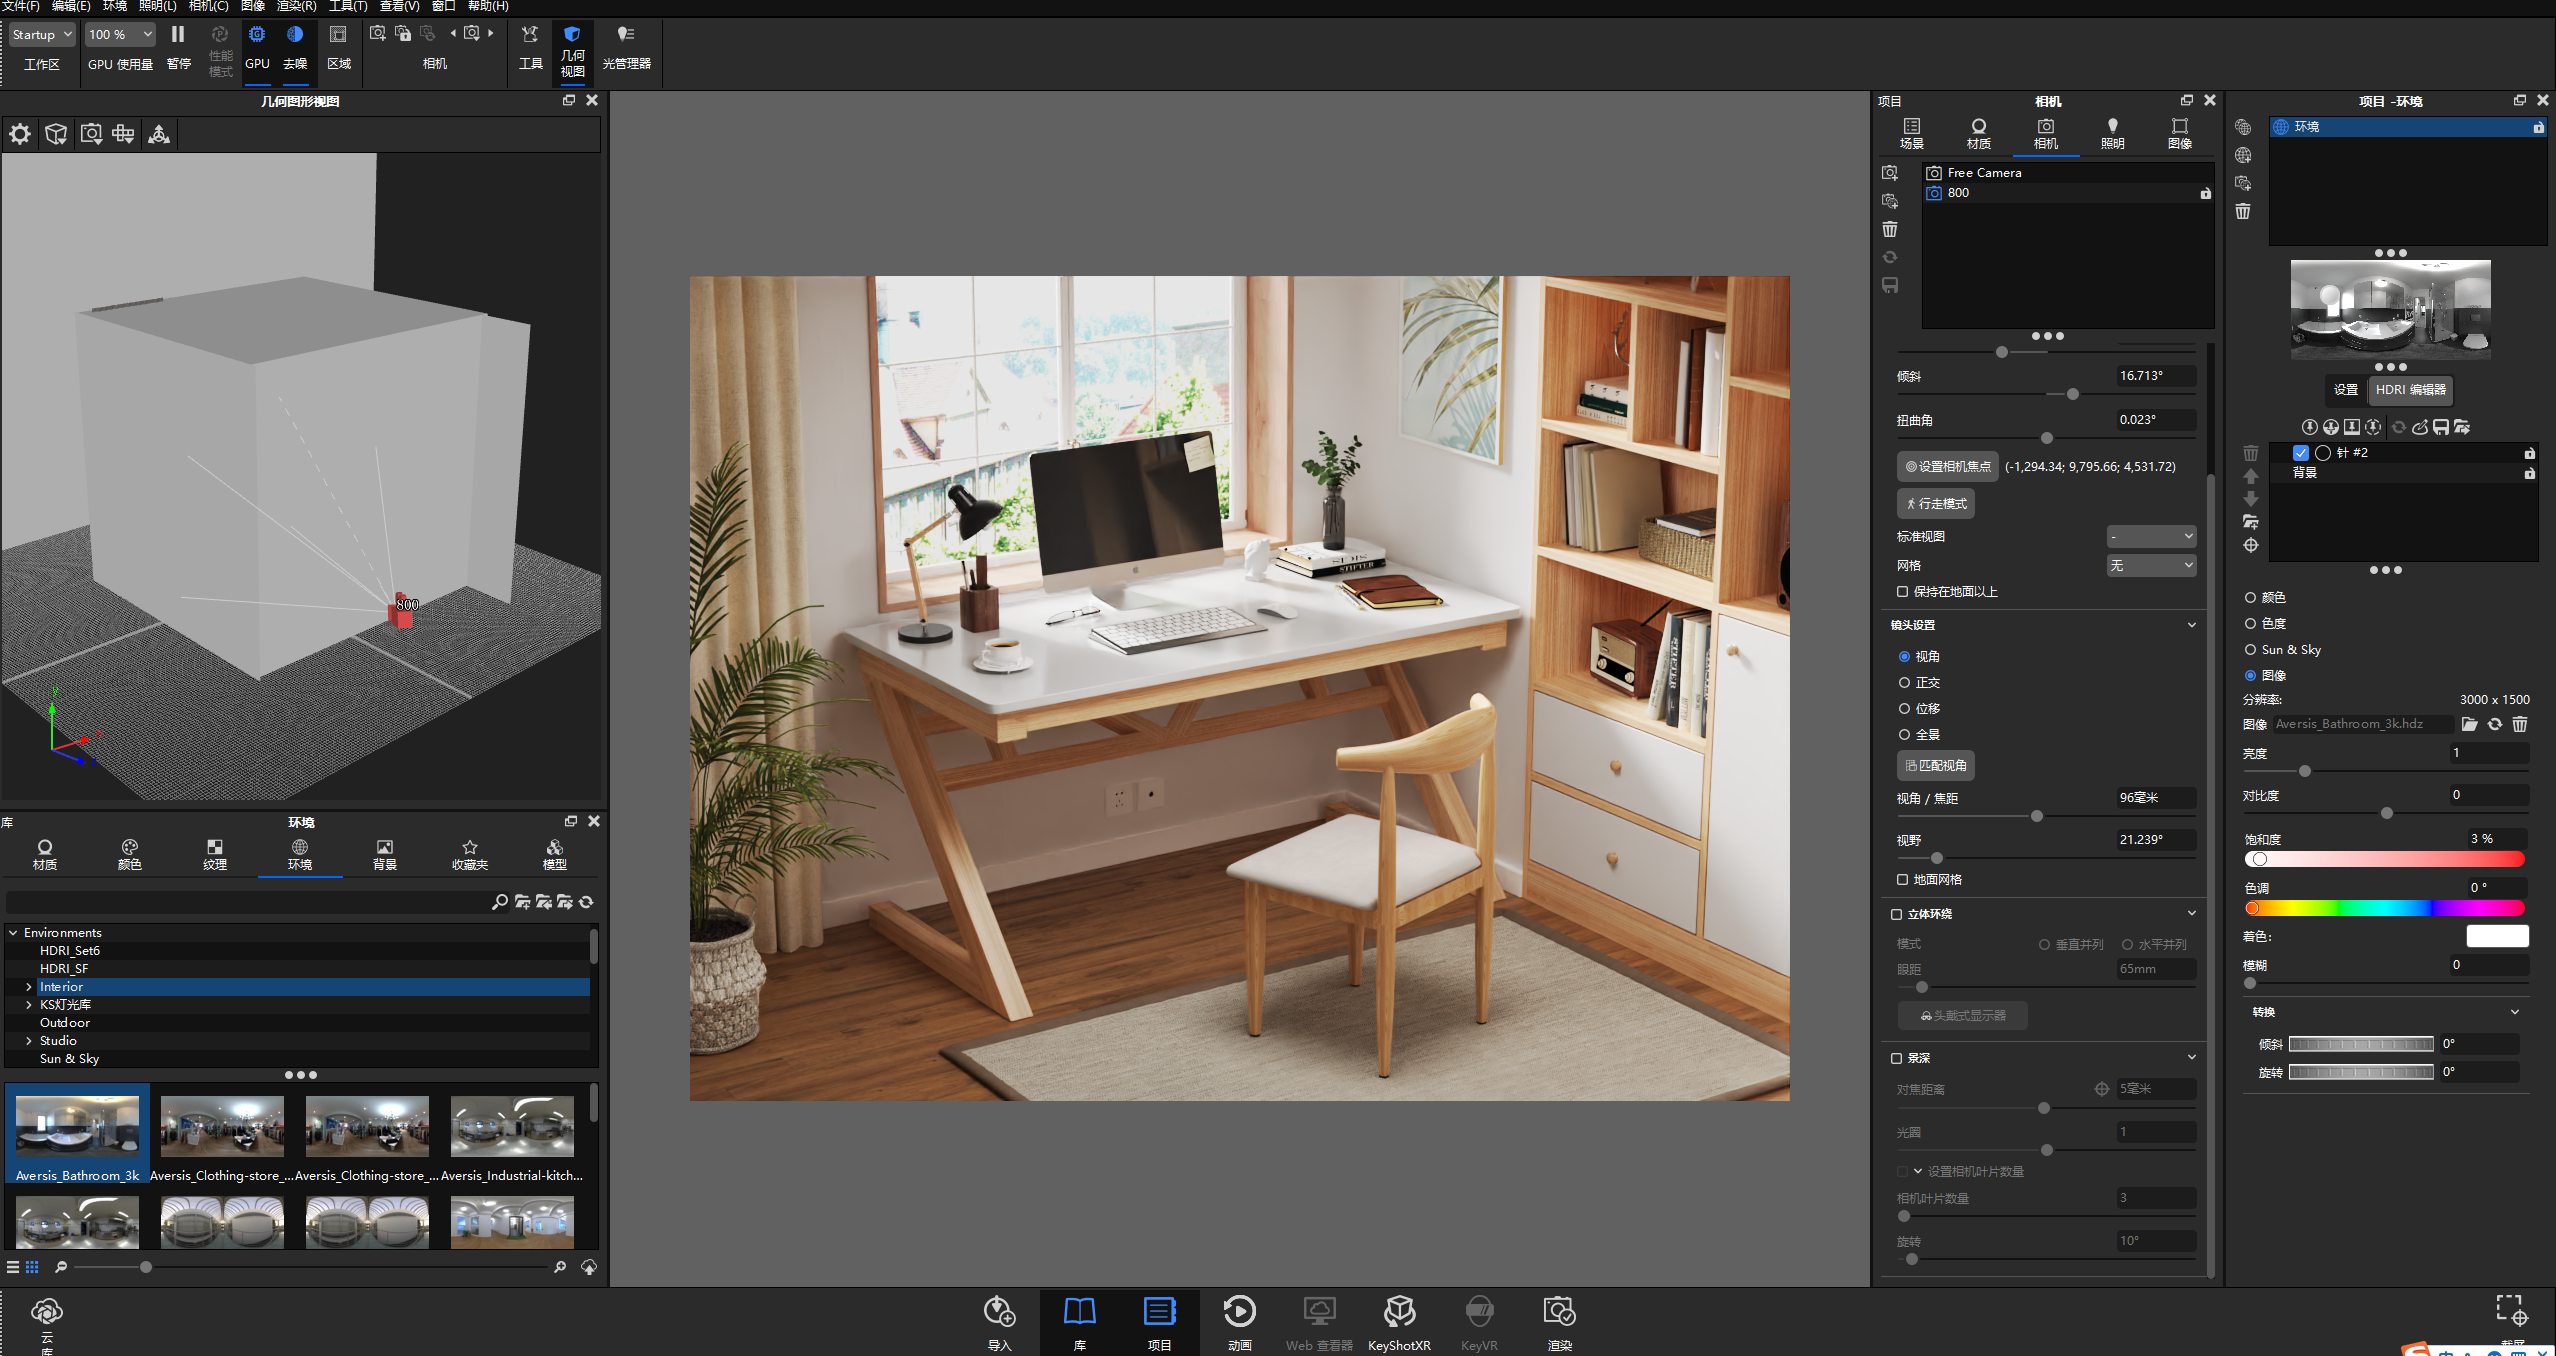Switch to 纹理 tab in library
Viewport: 2556px width, 1356px height.
tap(215, 855)
